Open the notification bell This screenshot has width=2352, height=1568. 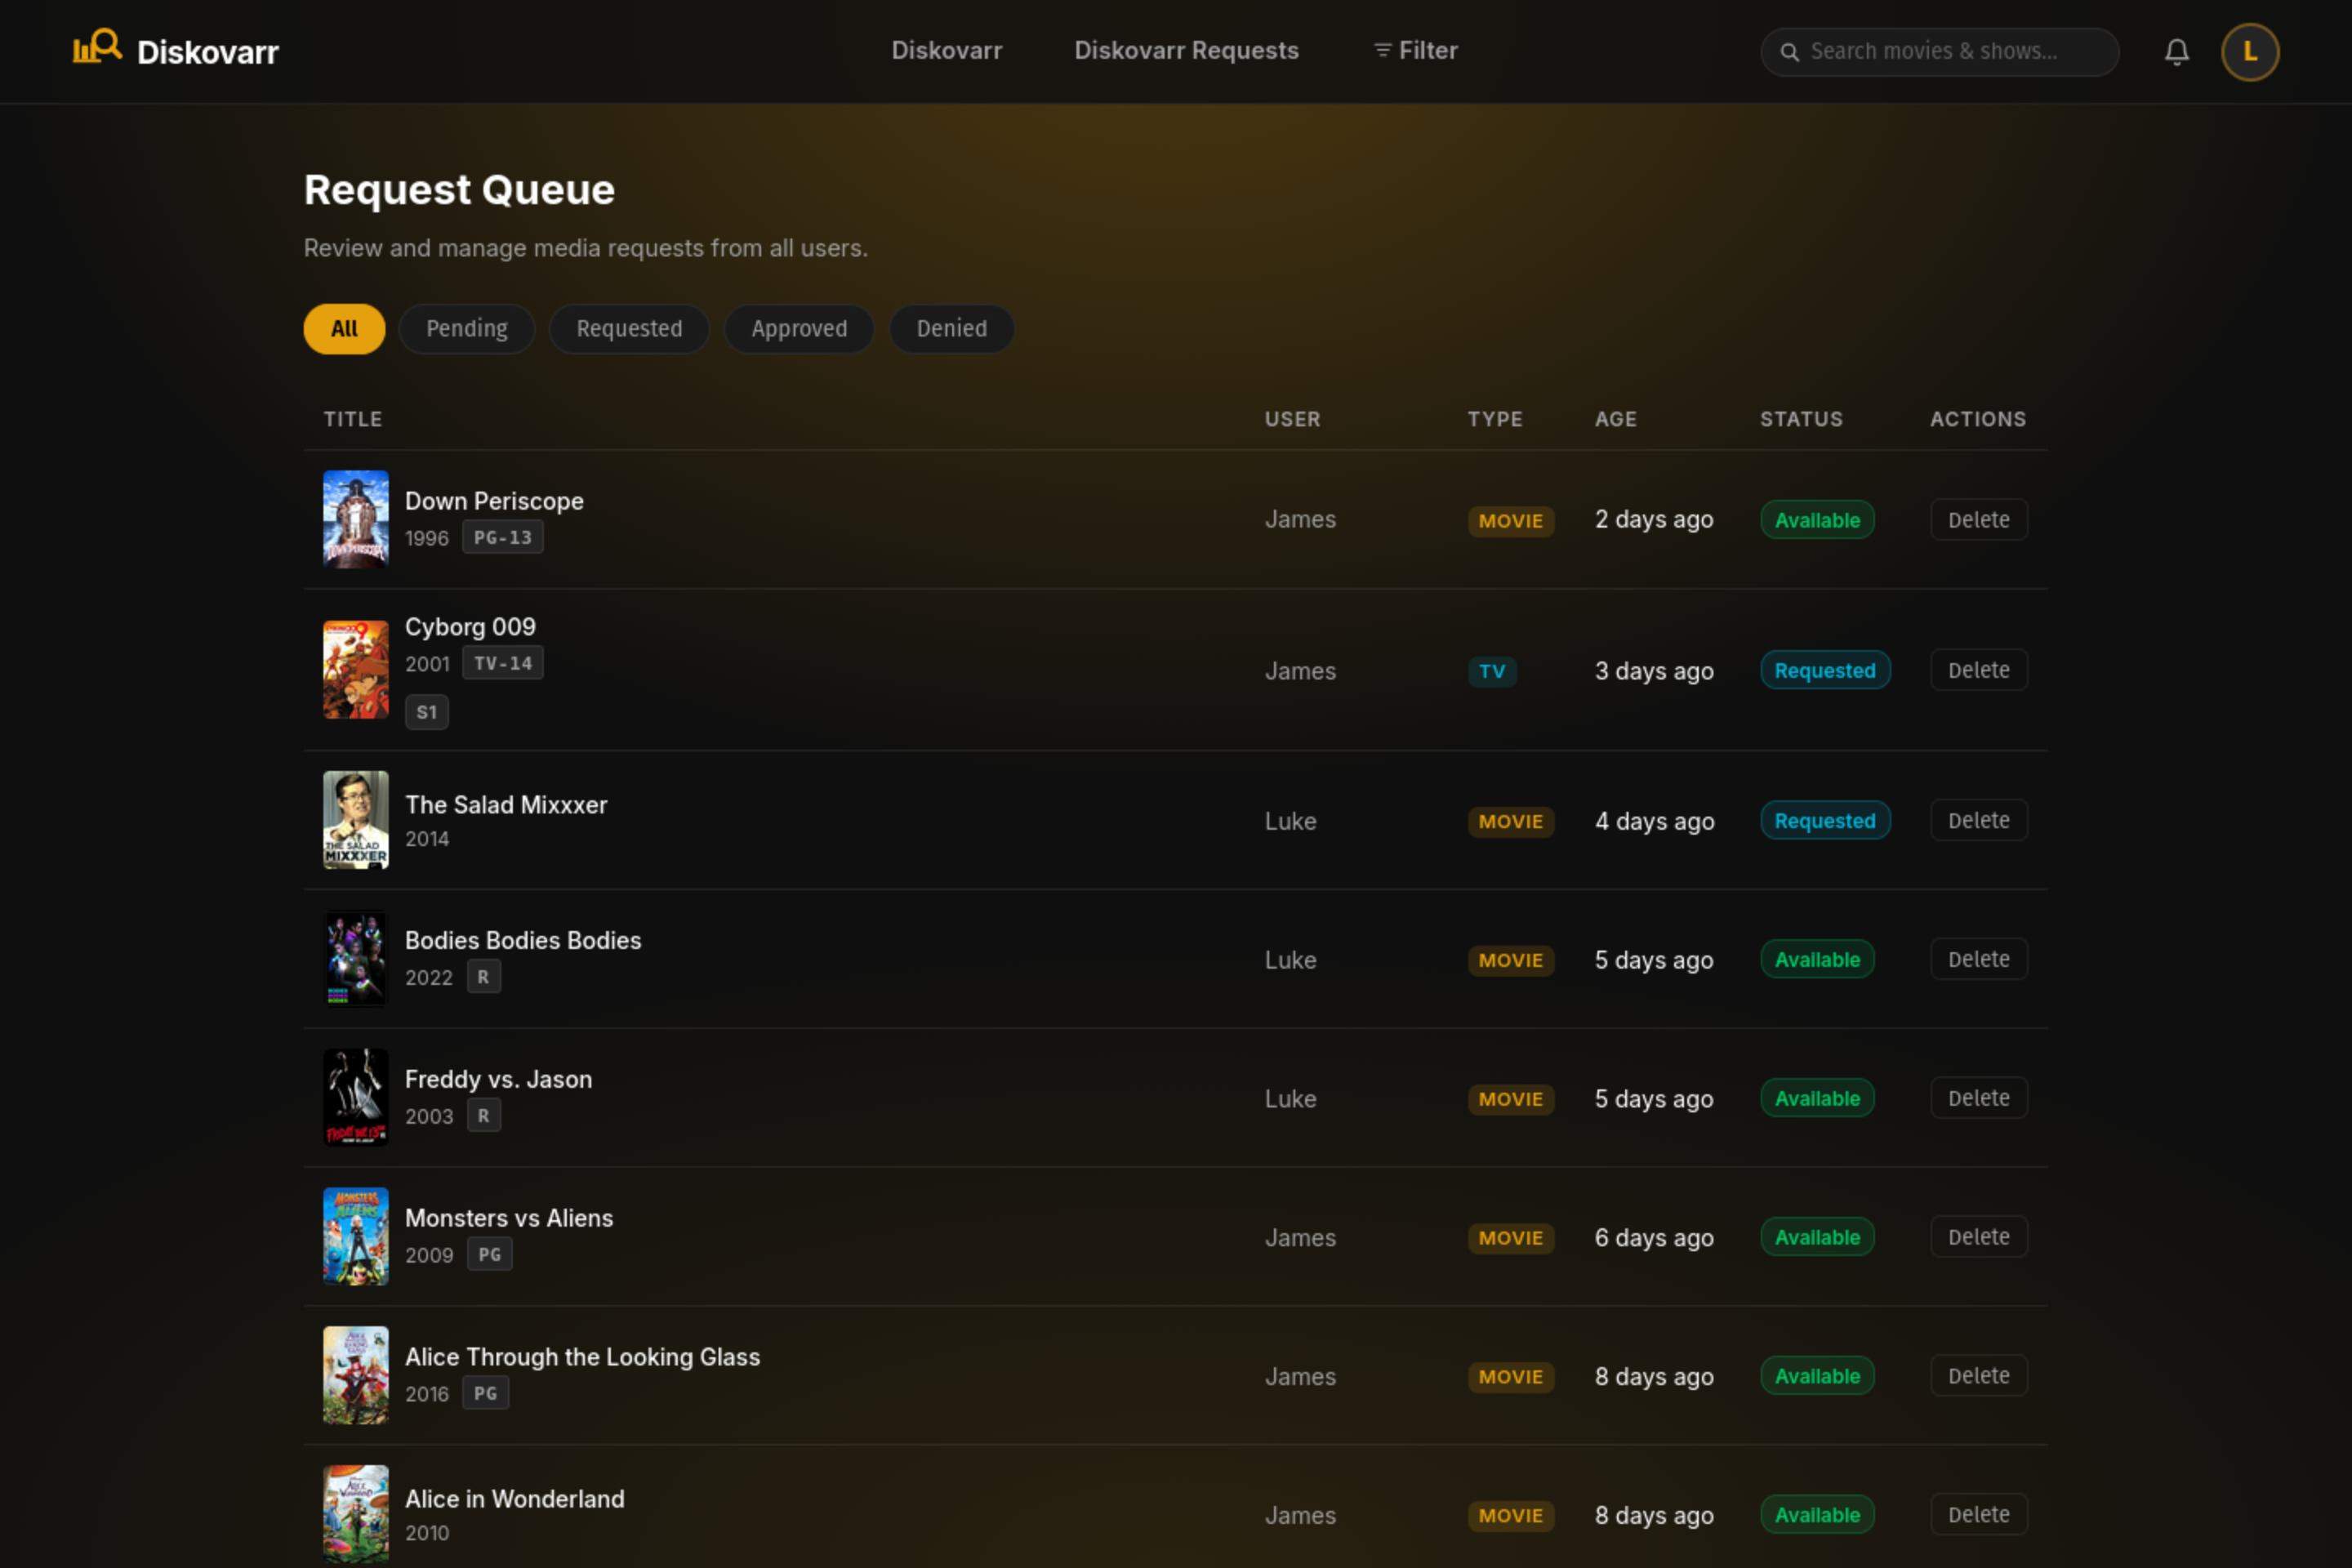[2176, 51]
